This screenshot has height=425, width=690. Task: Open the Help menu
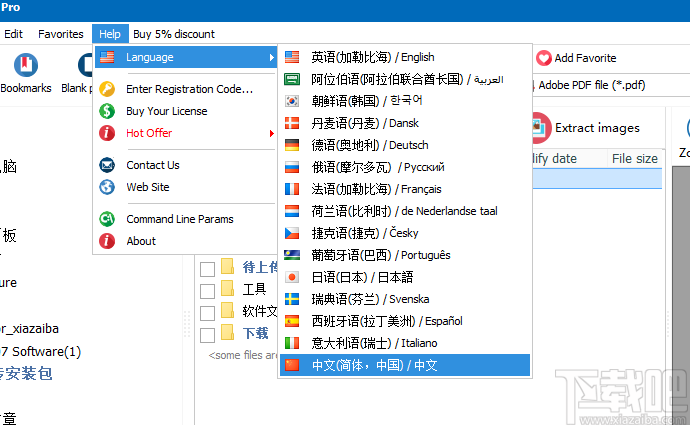tap(110, 34)
